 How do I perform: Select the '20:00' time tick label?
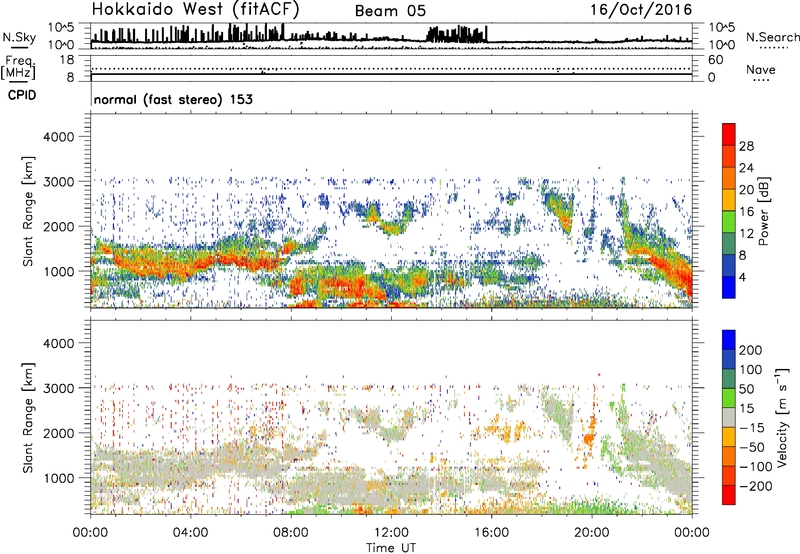(591, 533)
